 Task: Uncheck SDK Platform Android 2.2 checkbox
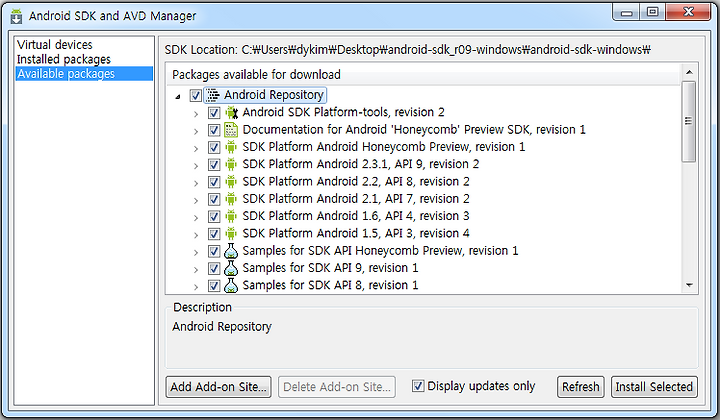tap(214, 182)
